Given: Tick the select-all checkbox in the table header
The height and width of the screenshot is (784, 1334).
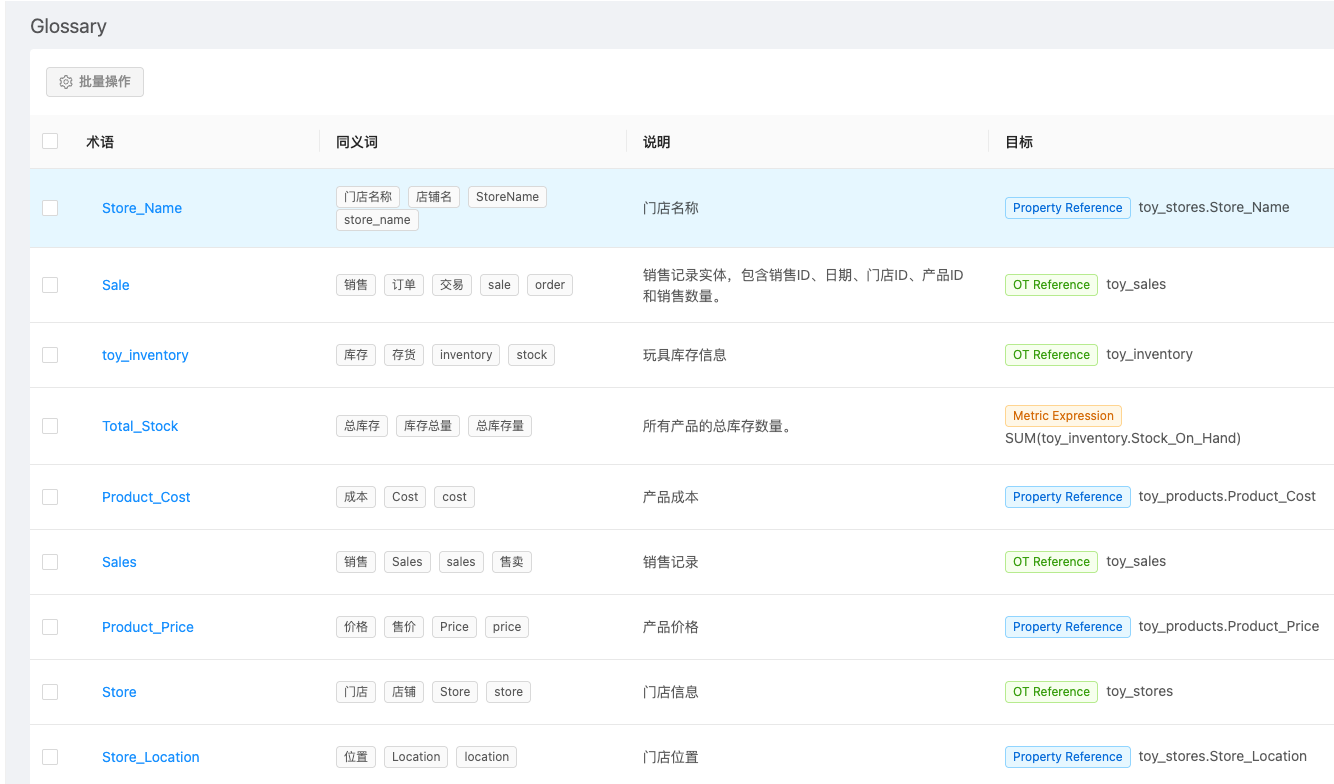Looking at the screenshot, I should coord(50,141).
